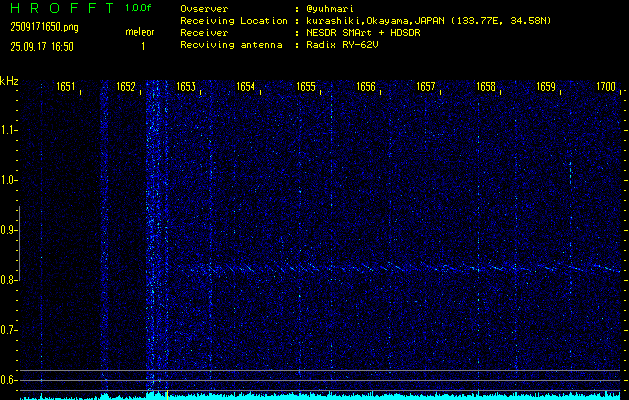
Task: Click the gray vertical range bar near 0.9 kHz
Action: pyautogui.click(x=19, y=243)
